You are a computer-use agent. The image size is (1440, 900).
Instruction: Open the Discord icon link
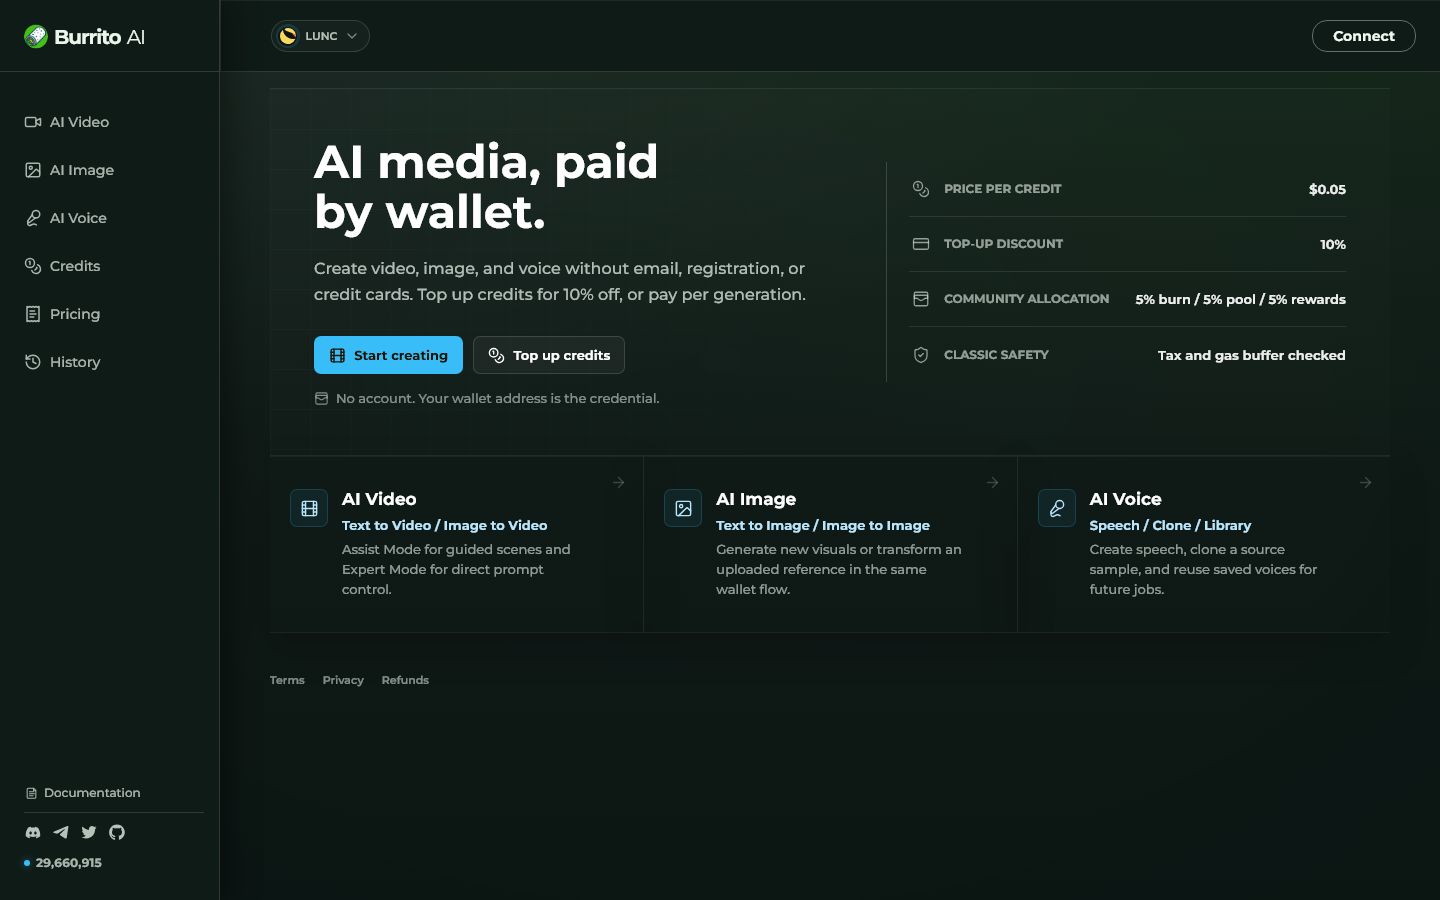(33, 832)
